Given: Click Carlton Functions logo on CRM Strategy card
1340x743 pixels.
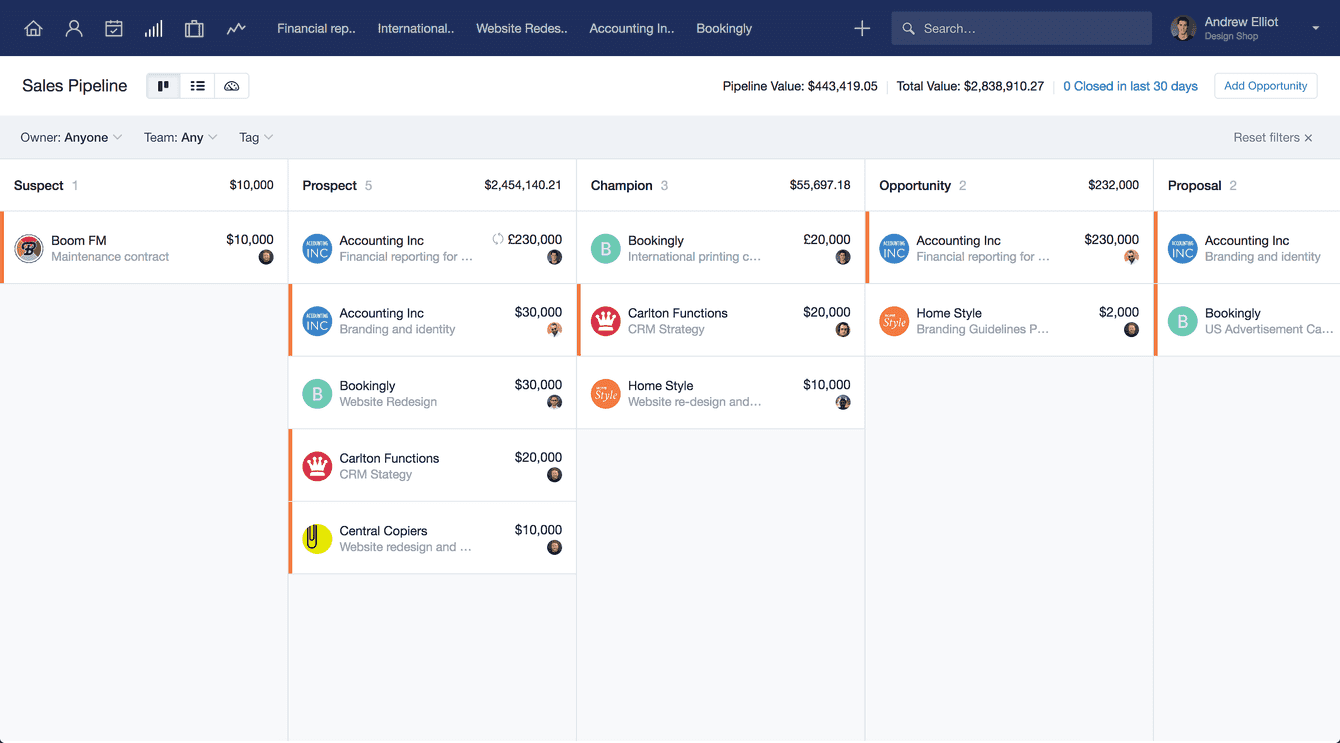Looking at the screenshot, I should [x=606, y=321].
